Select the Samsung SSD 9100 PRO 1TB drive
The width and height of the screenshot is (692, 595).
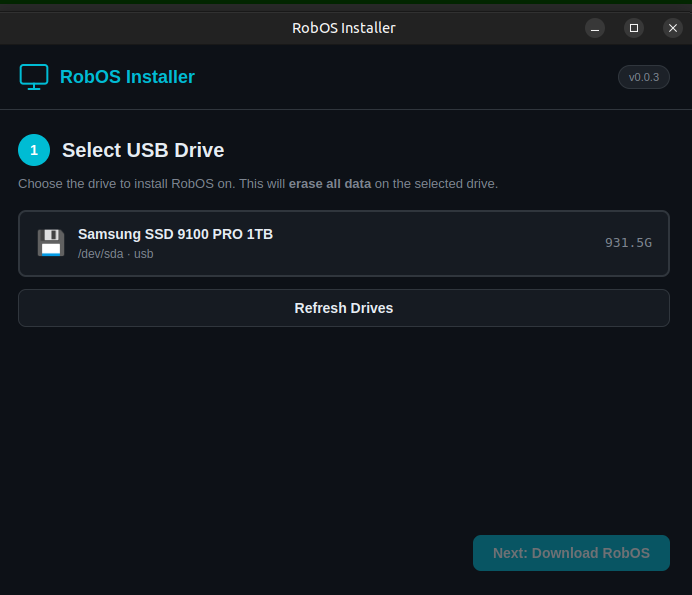[344, 244]
